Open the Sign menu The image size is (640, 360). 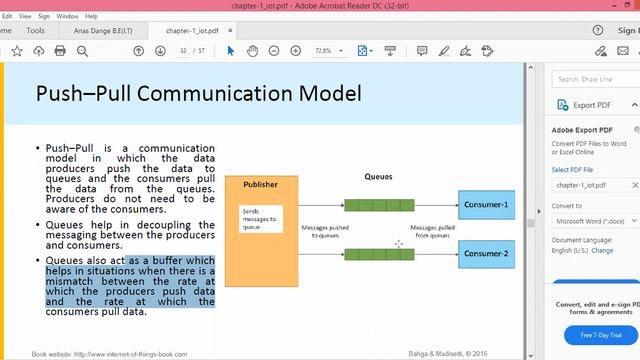click(x=44, y=16)
